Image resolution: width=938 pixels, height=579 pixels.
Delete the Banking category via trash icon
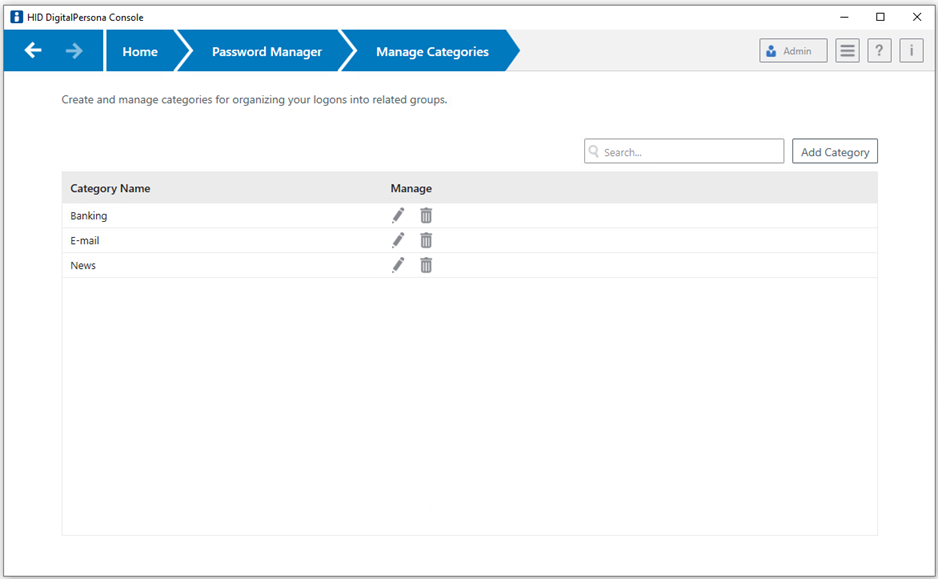point(426,215)
